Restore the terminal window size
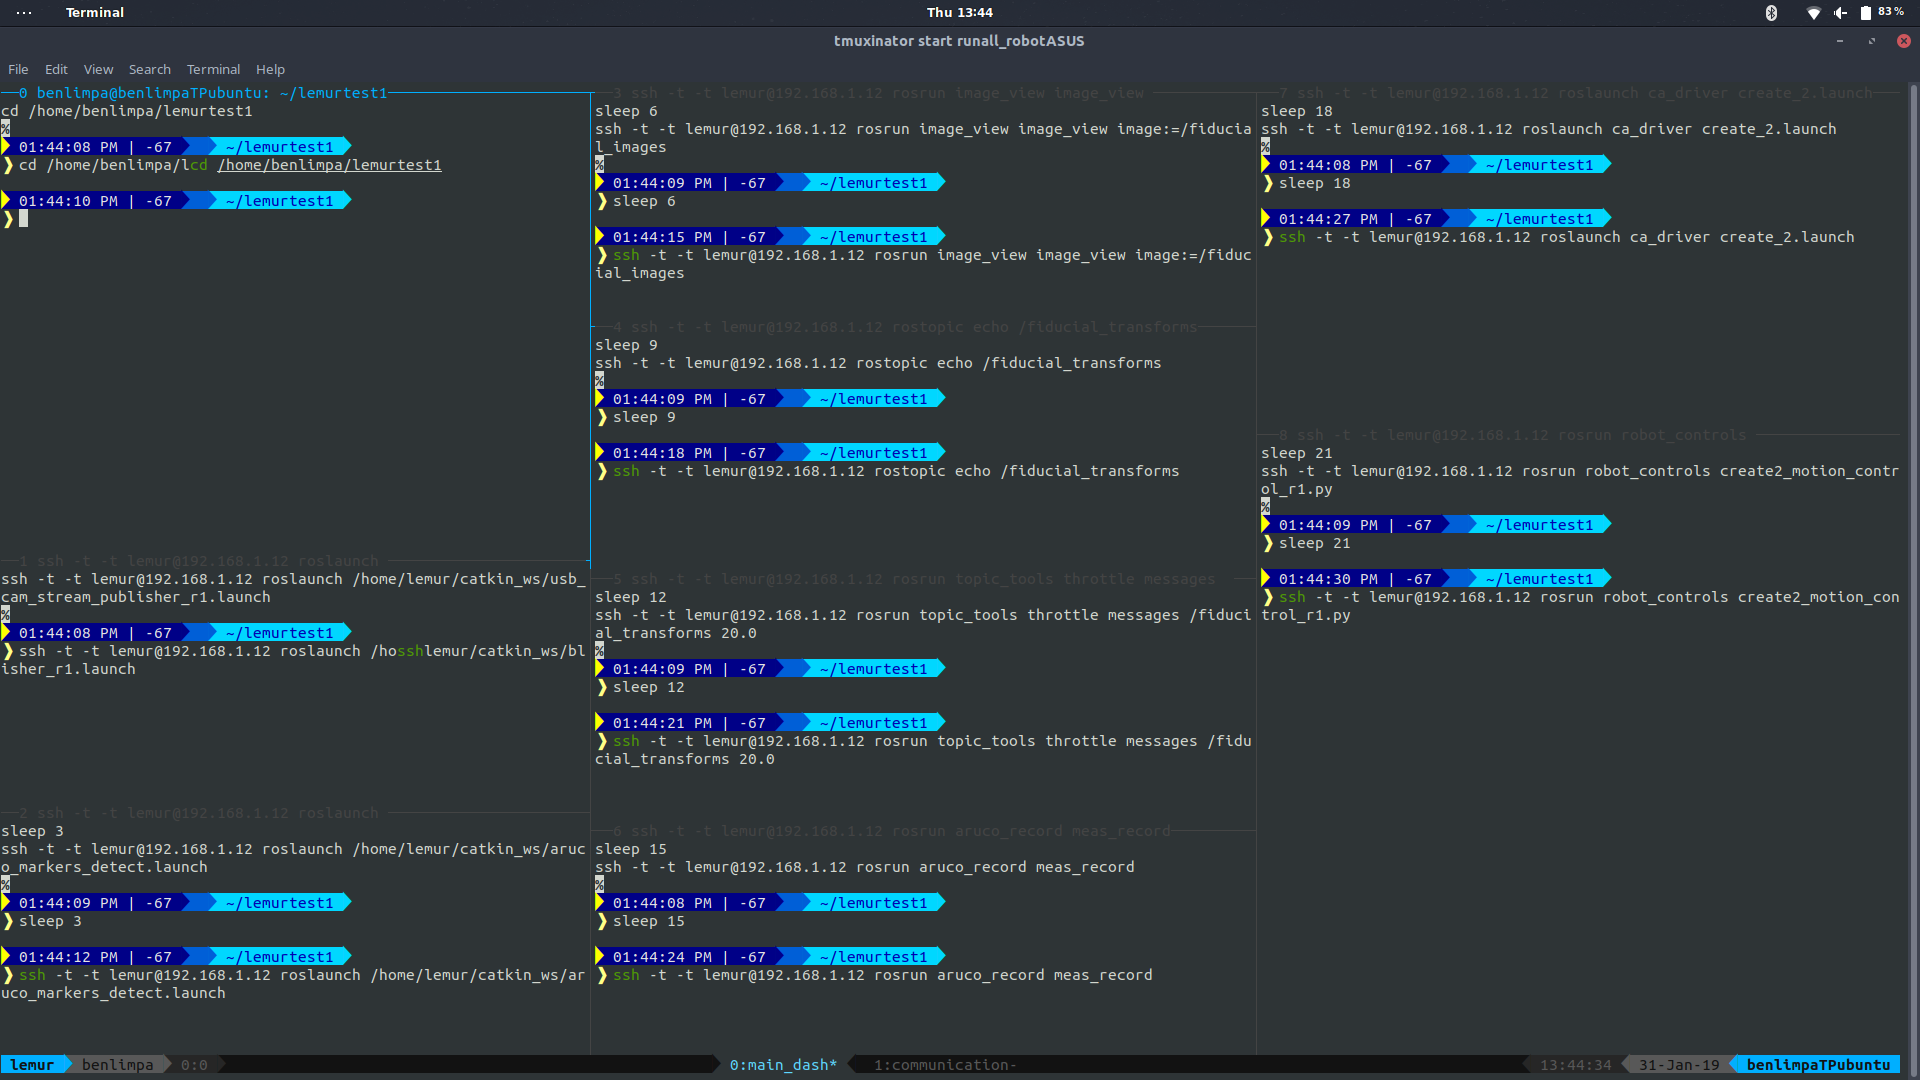 coord(1871,41)
